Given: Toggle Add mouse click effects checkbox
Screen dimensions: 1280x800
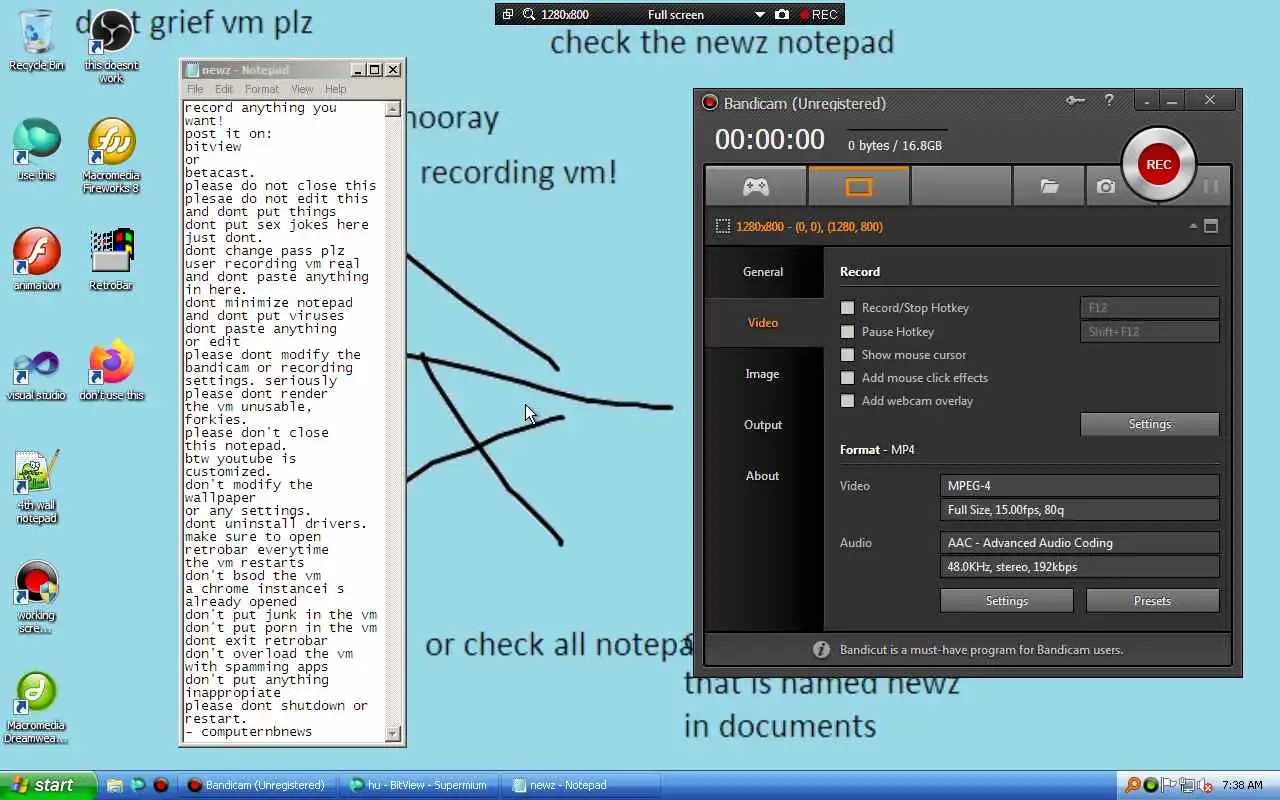Looking at the screenshot, I should pos(848,378).
